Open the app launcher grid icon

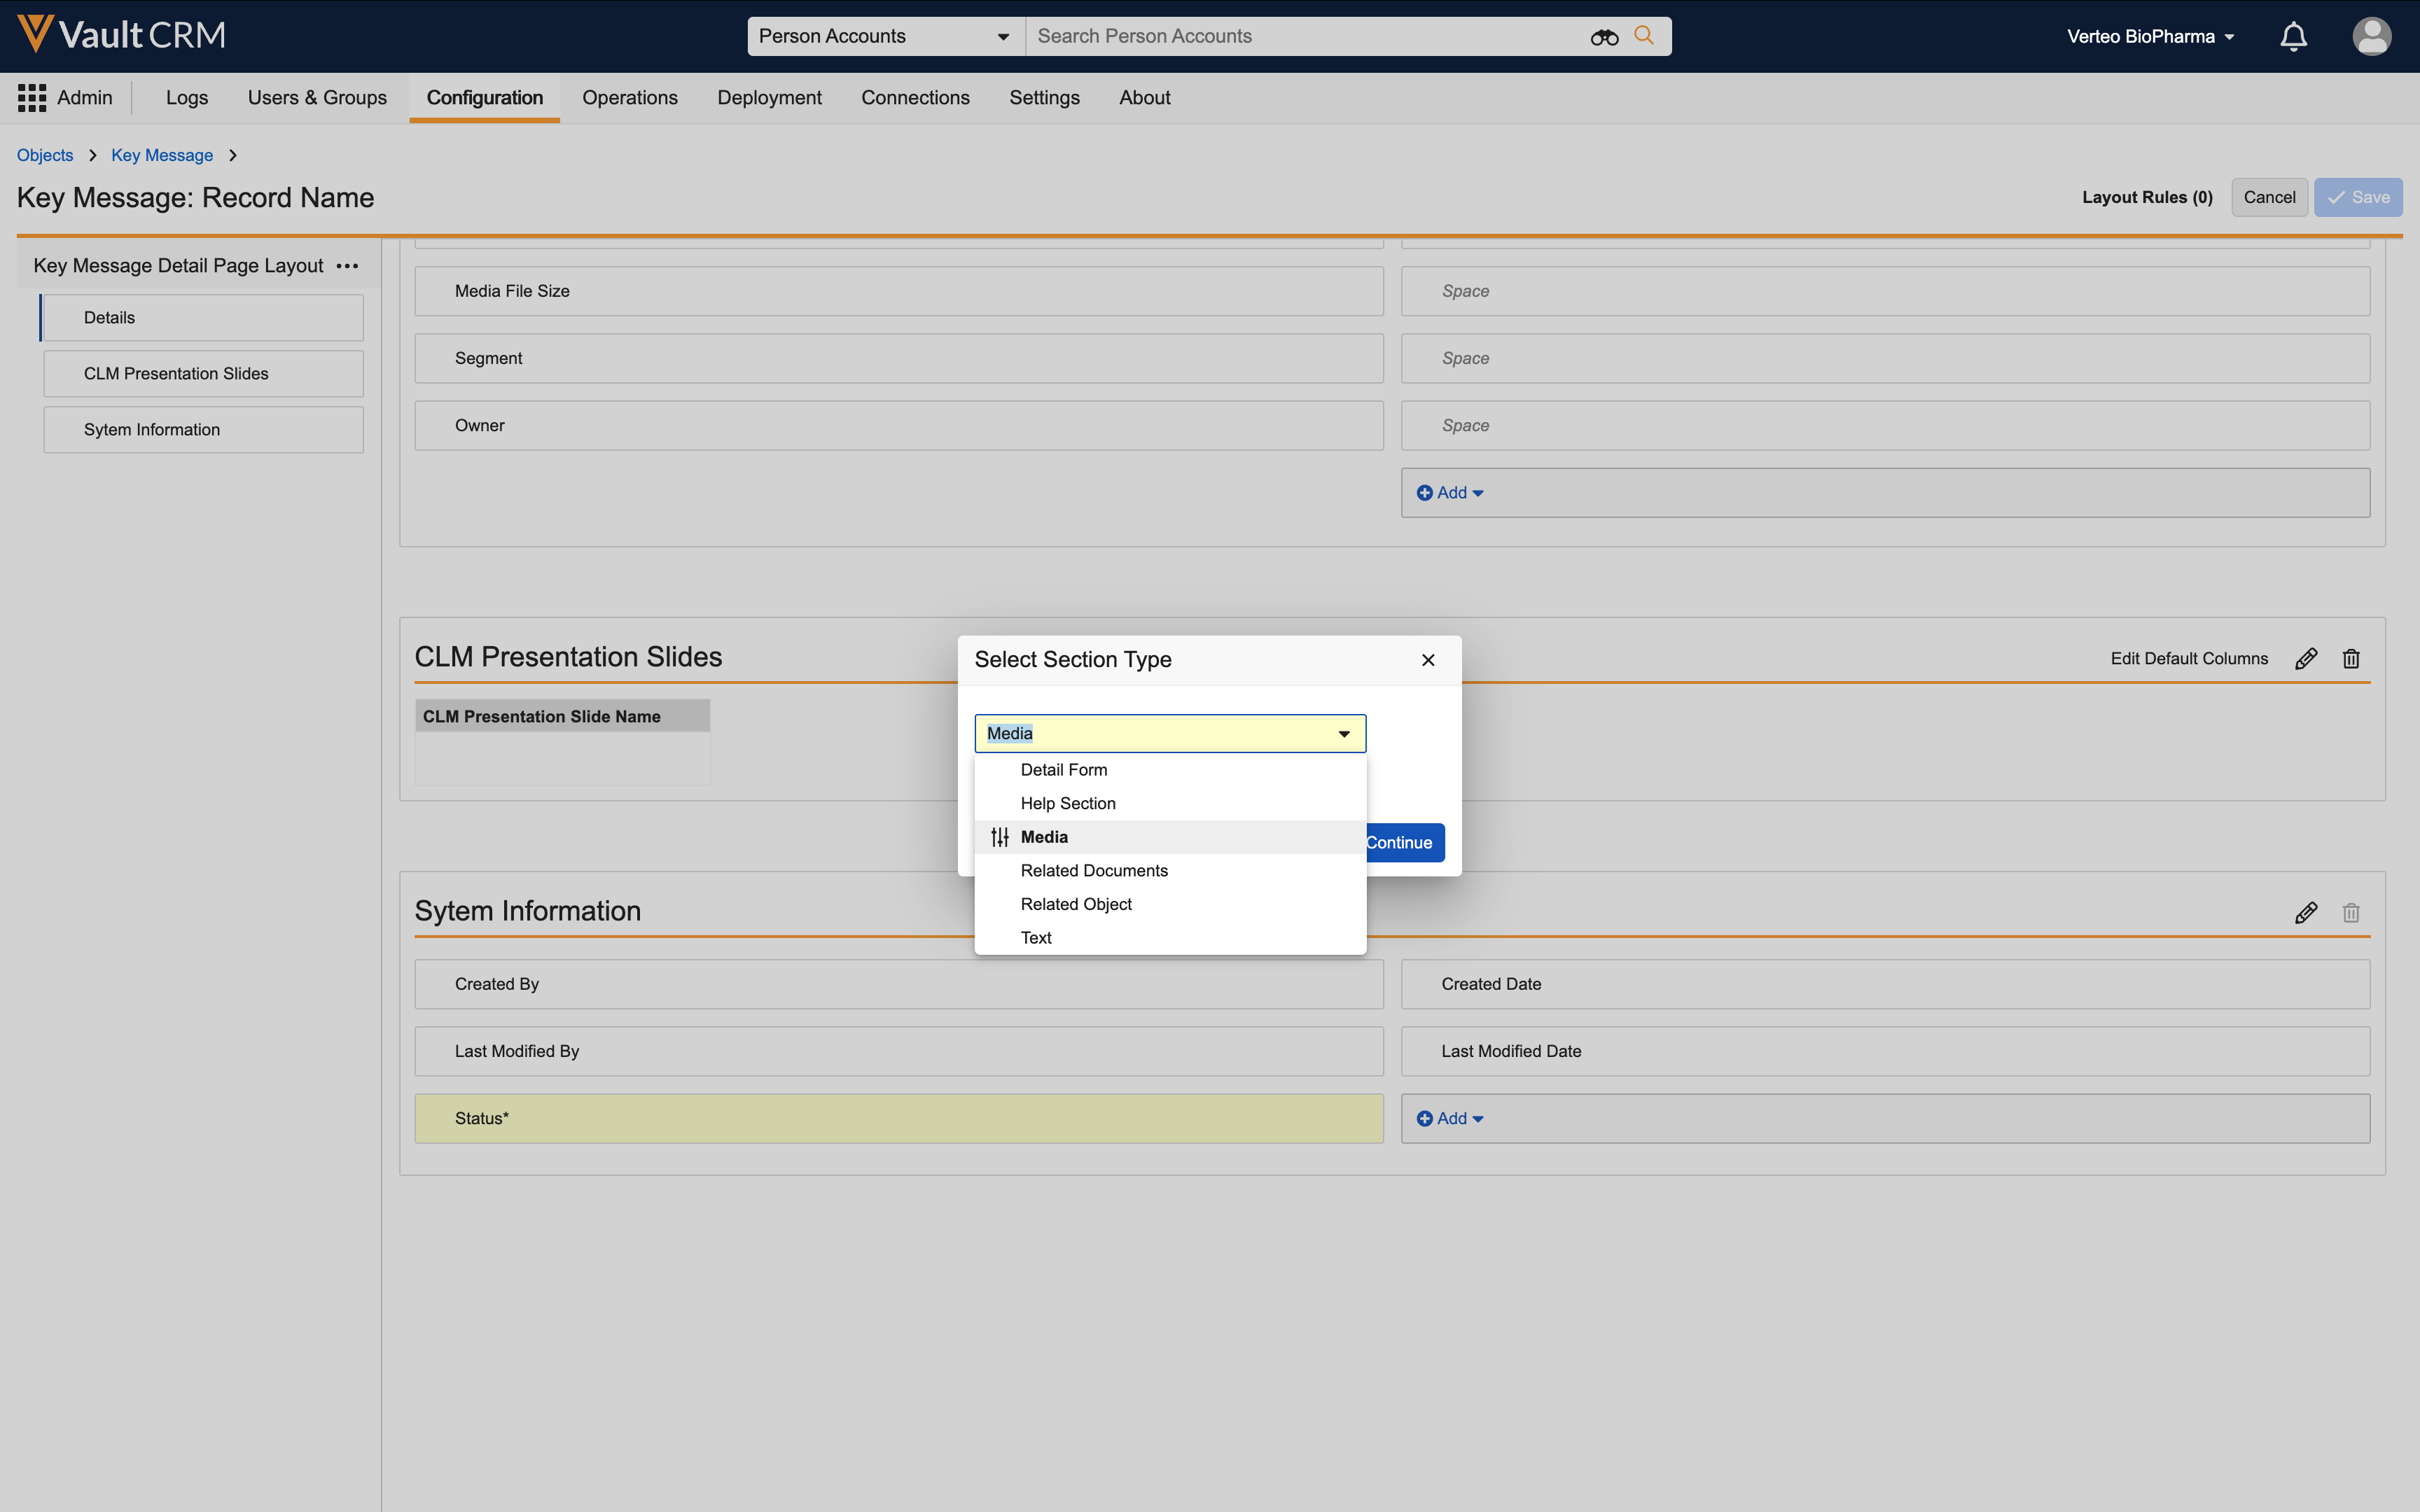[x=32, y=98]
